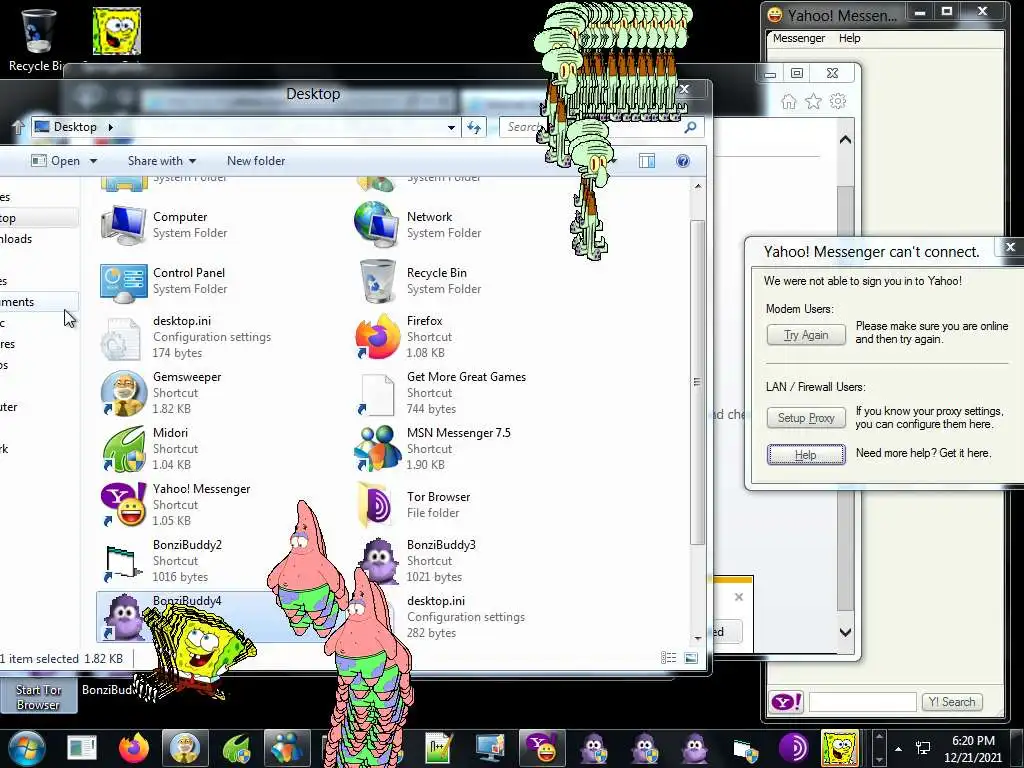Click the network tray icon

point(923,748)
